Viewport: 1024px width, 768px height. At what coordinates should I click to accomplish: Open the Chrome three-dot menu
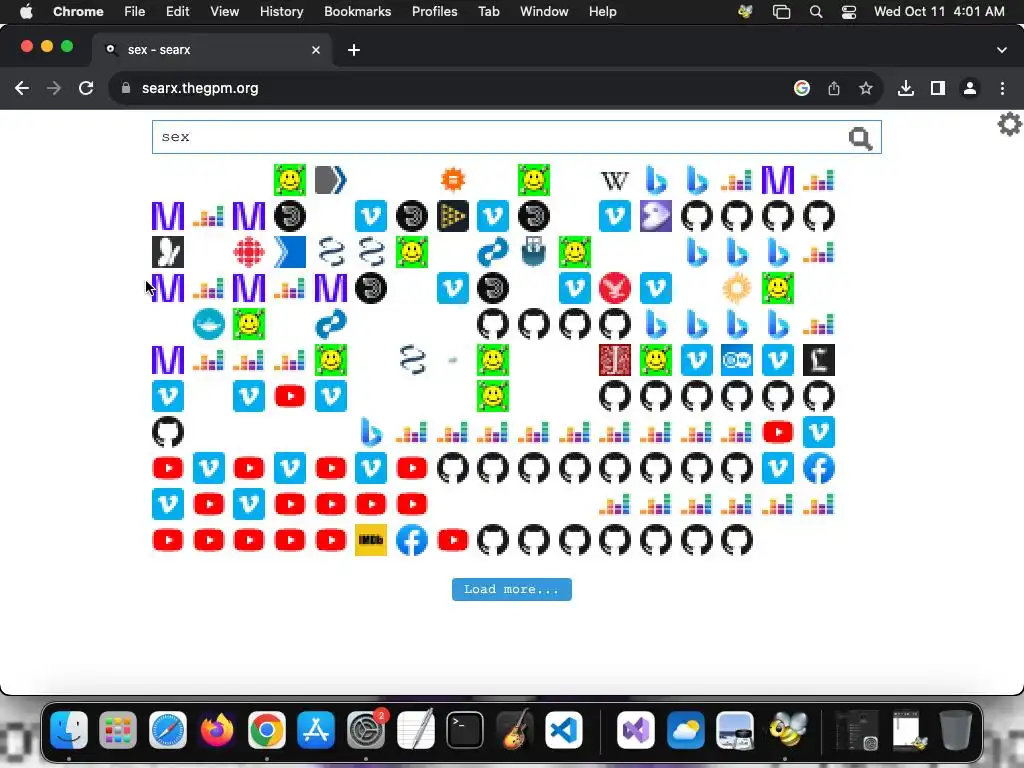click(x=1002, y=88)
